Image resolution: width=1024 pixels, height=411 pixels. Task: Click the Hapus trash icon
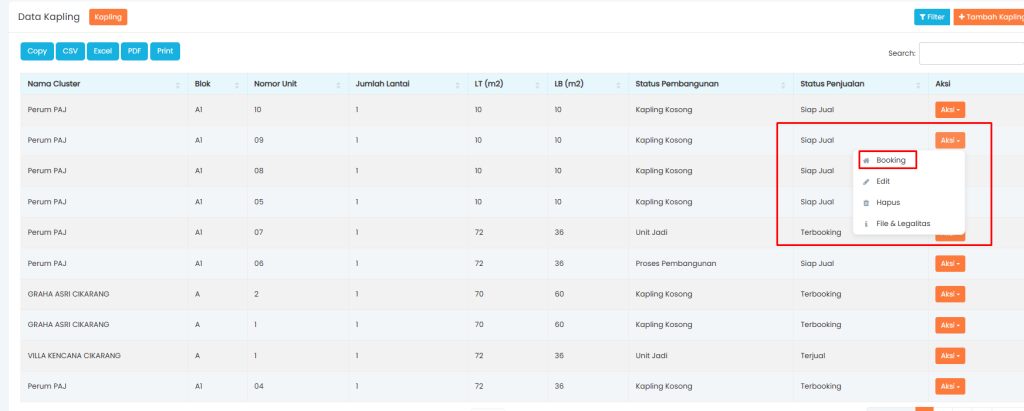click(866, 202)
